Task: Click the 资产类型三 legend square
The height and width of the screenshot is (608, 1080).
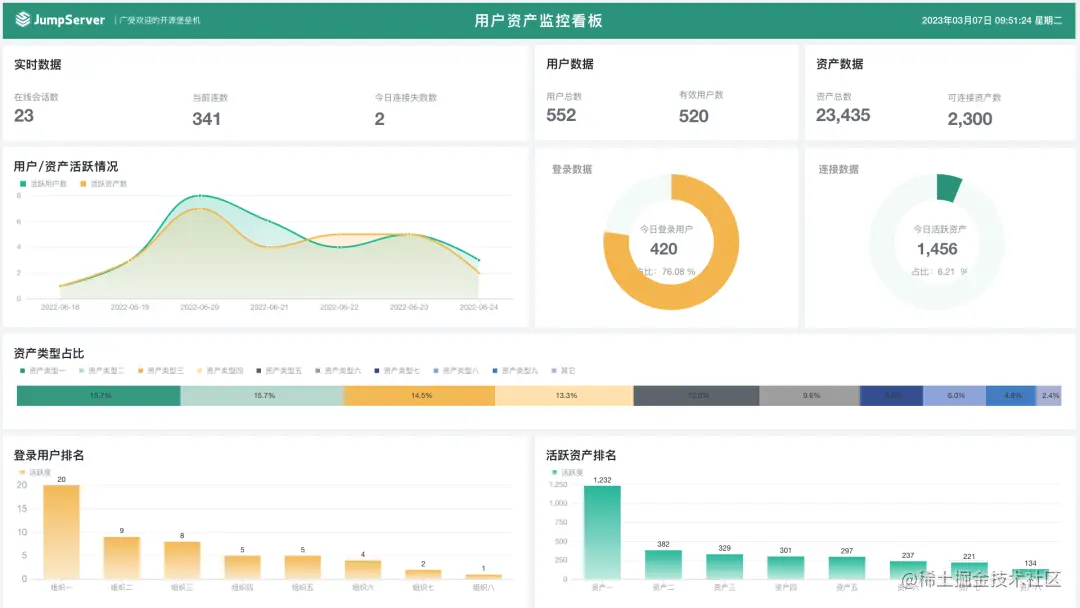Action: (141, 372)
